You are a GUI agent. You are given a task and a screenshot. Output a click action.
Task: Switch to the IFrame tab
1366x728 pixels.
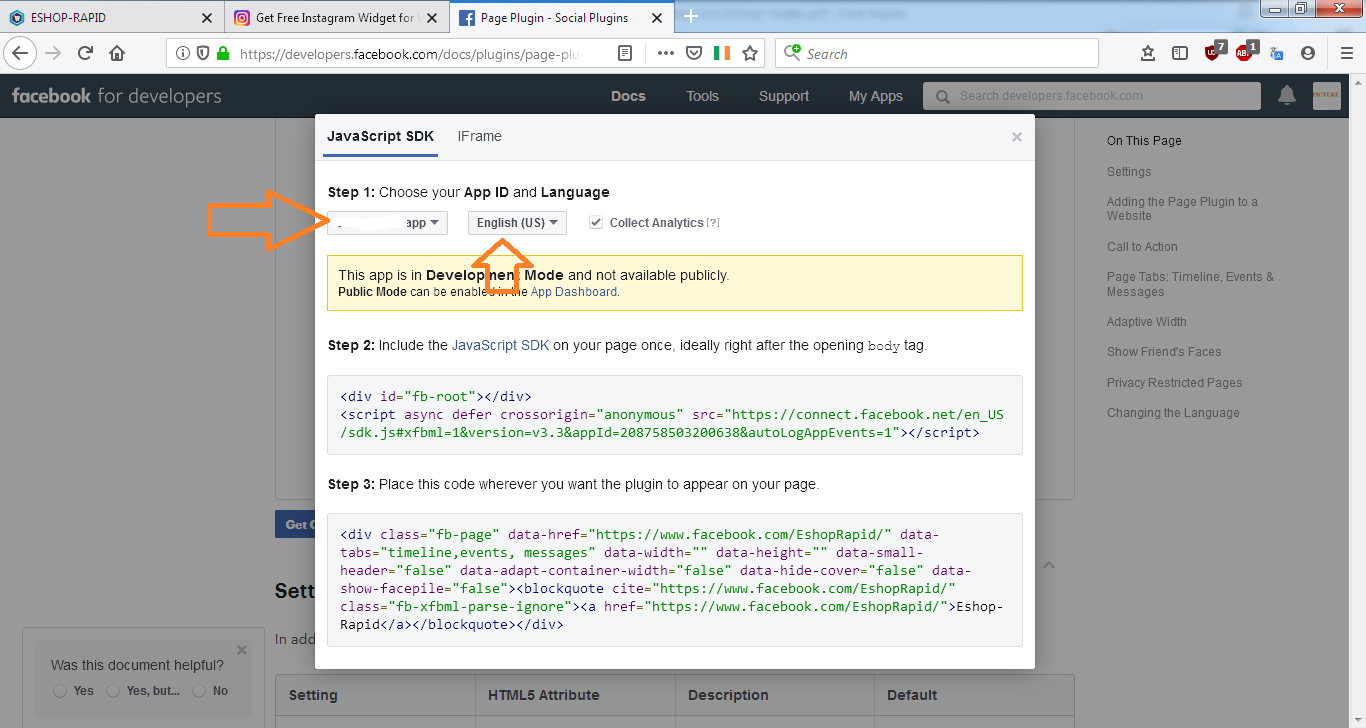point(480,136)
